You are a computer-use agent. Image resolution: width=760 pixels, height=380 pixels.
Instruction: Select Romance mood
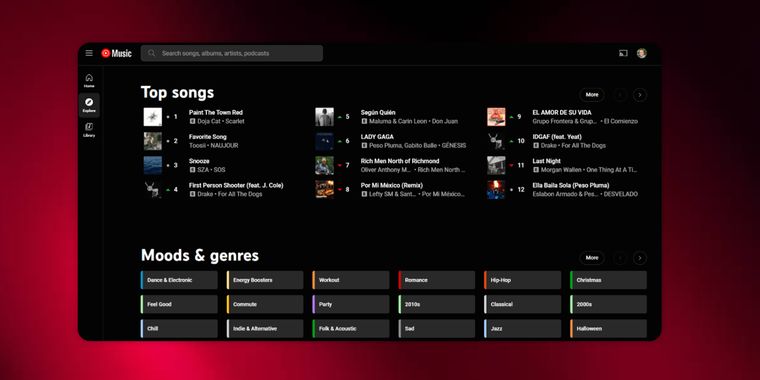436,280
